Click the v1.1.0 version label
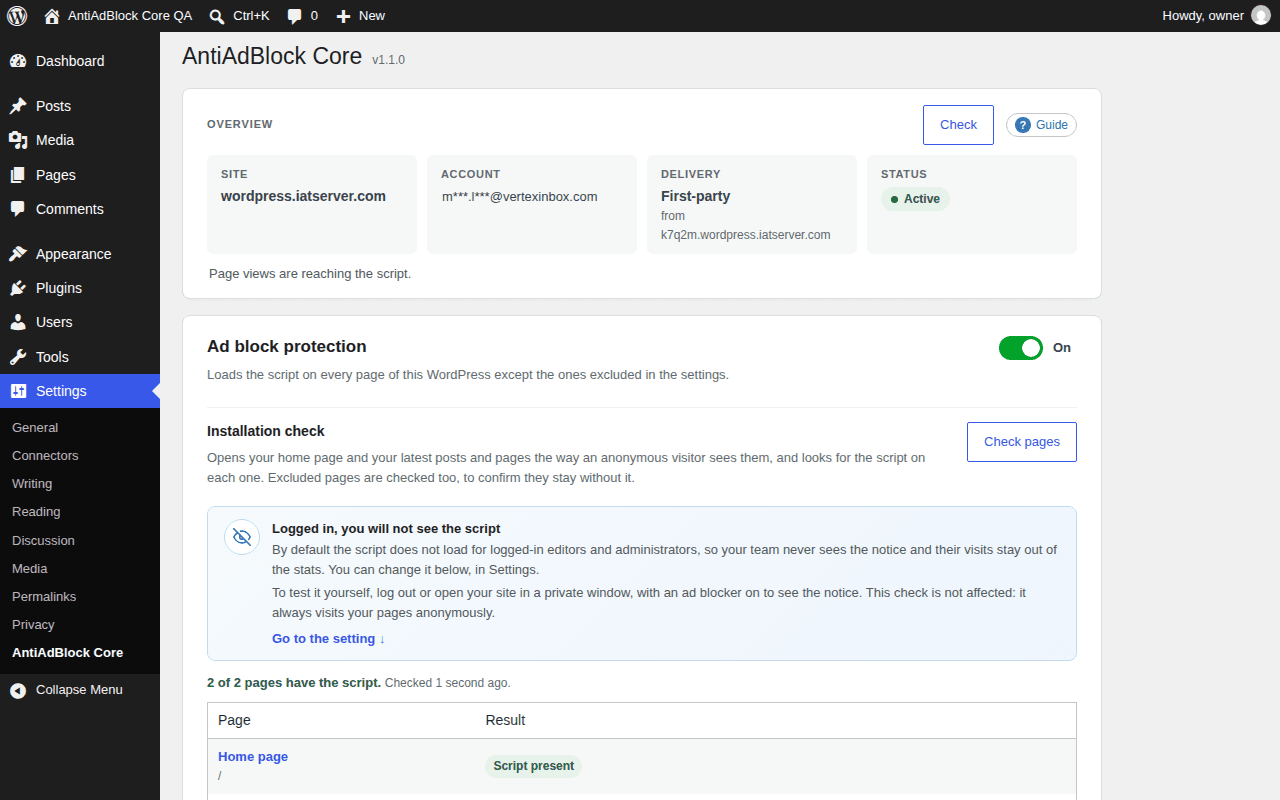 (x=388, y=60)
